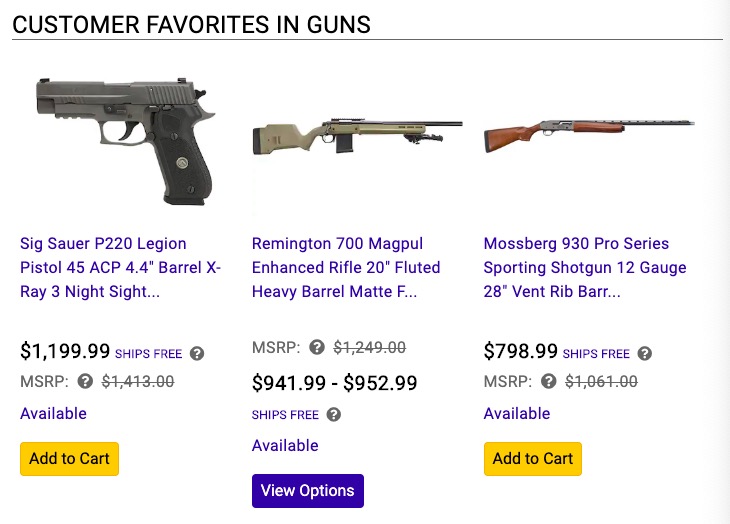Click help icon next to Remington MSRP
The height and width of the screenshot is (524, 730).
coord(317,348)
